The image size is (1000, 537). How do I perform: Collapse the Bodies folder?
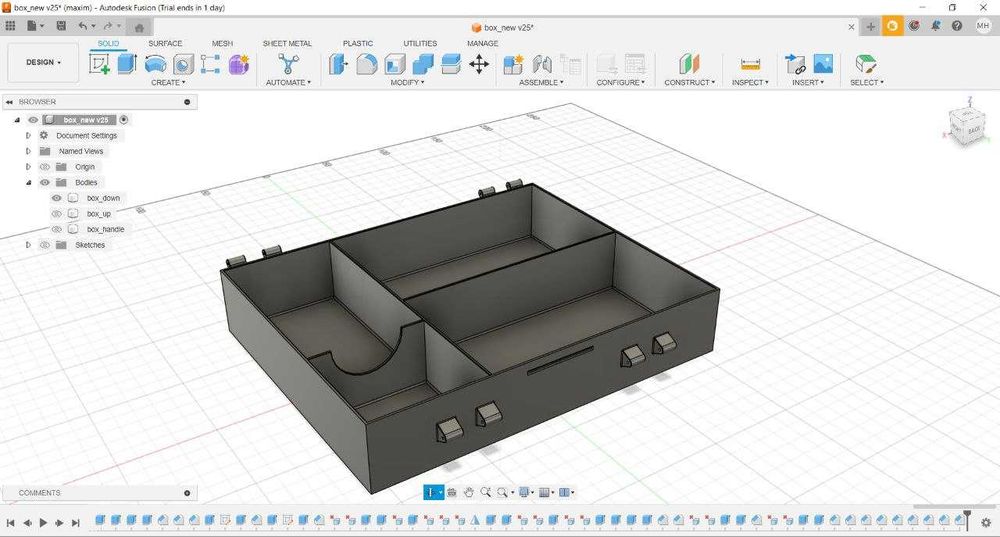click(x=28, y=182)
